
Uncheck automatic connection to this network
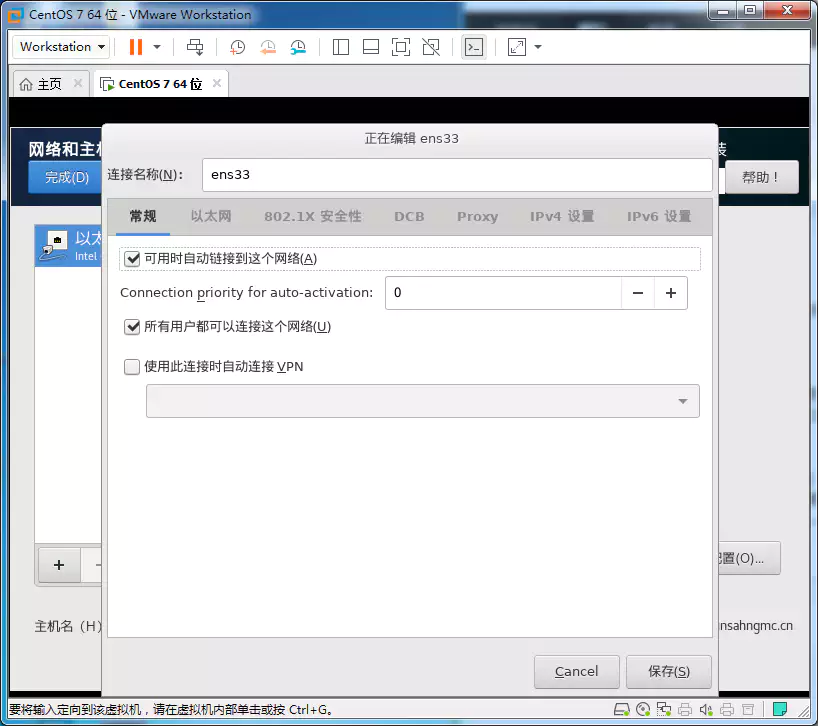(132, 258)
